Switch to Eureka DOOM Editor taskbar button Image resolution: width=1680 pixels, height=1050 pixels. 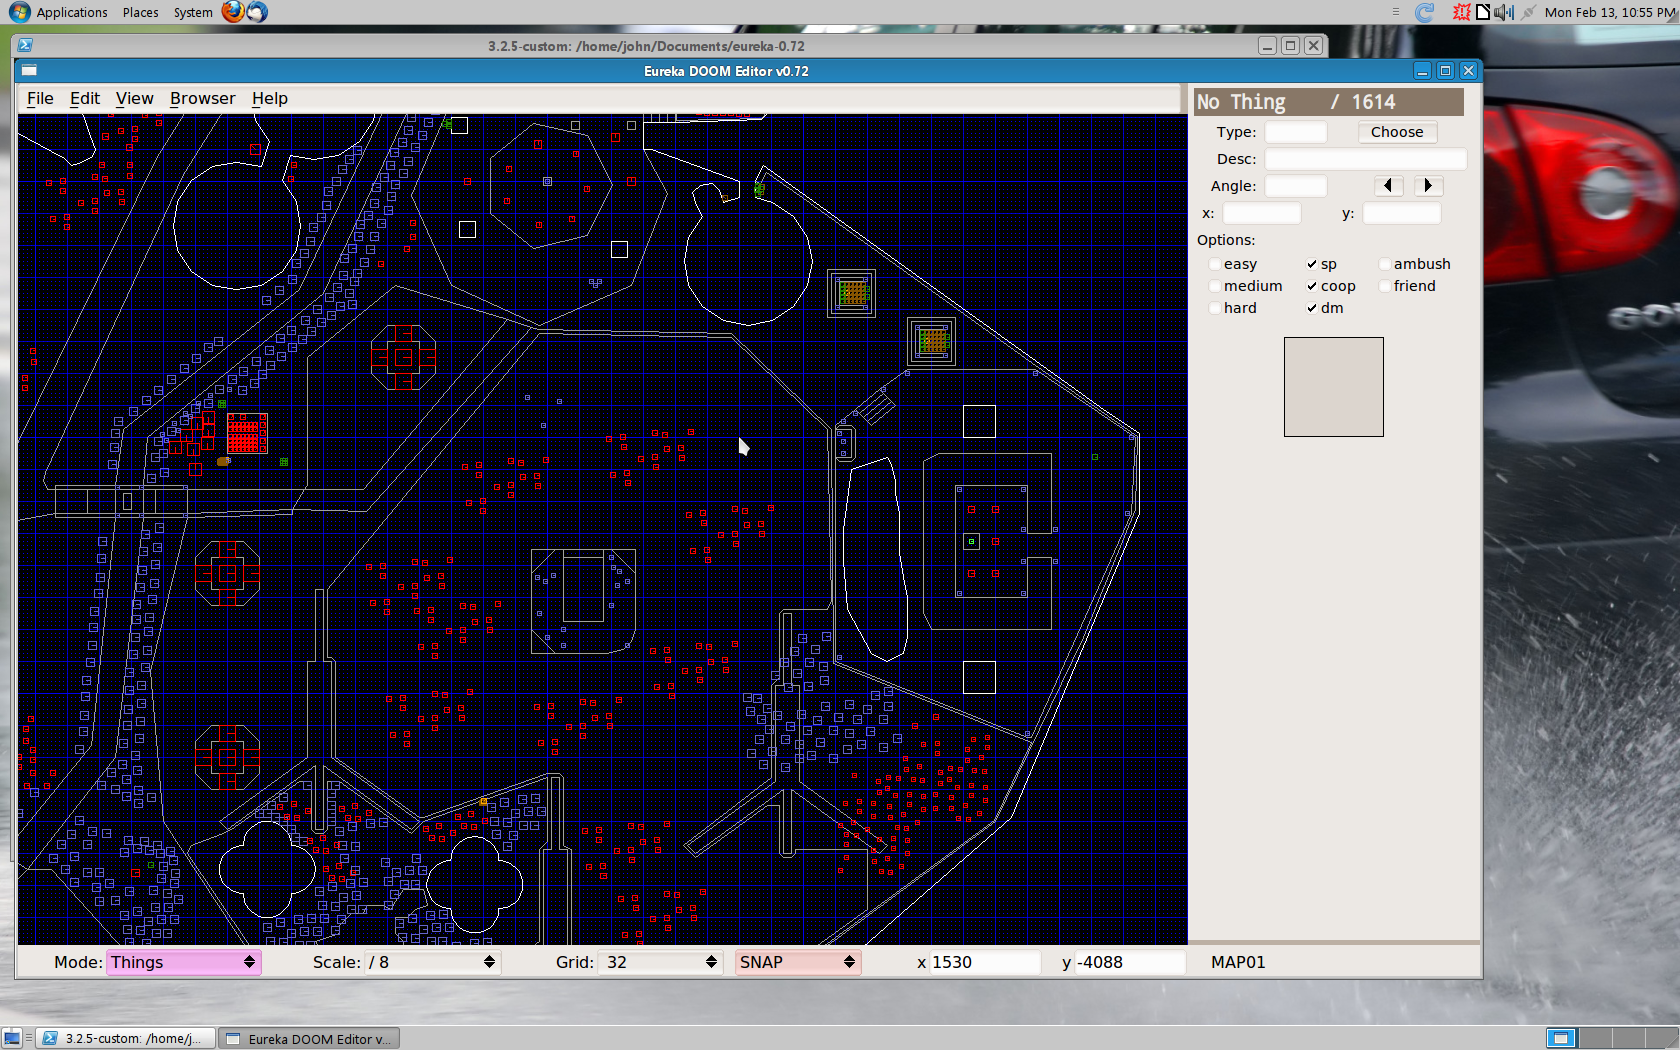[x=309, y=1039]
